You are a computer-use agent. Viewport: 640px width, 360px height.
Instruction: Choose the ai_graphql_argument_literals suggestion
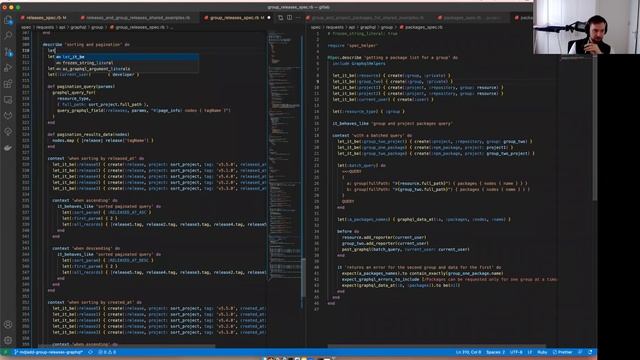[127, 69]
